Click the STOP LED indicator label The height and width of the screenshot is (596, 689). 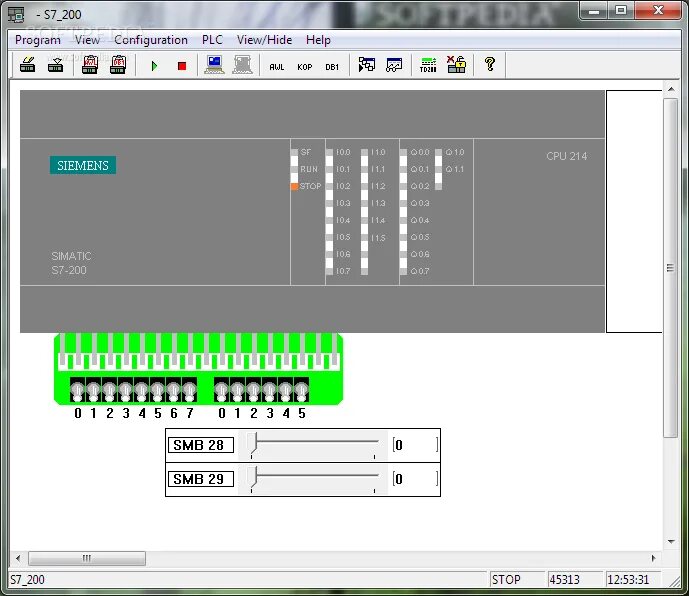pyautogui.click(x=310, y=186)
